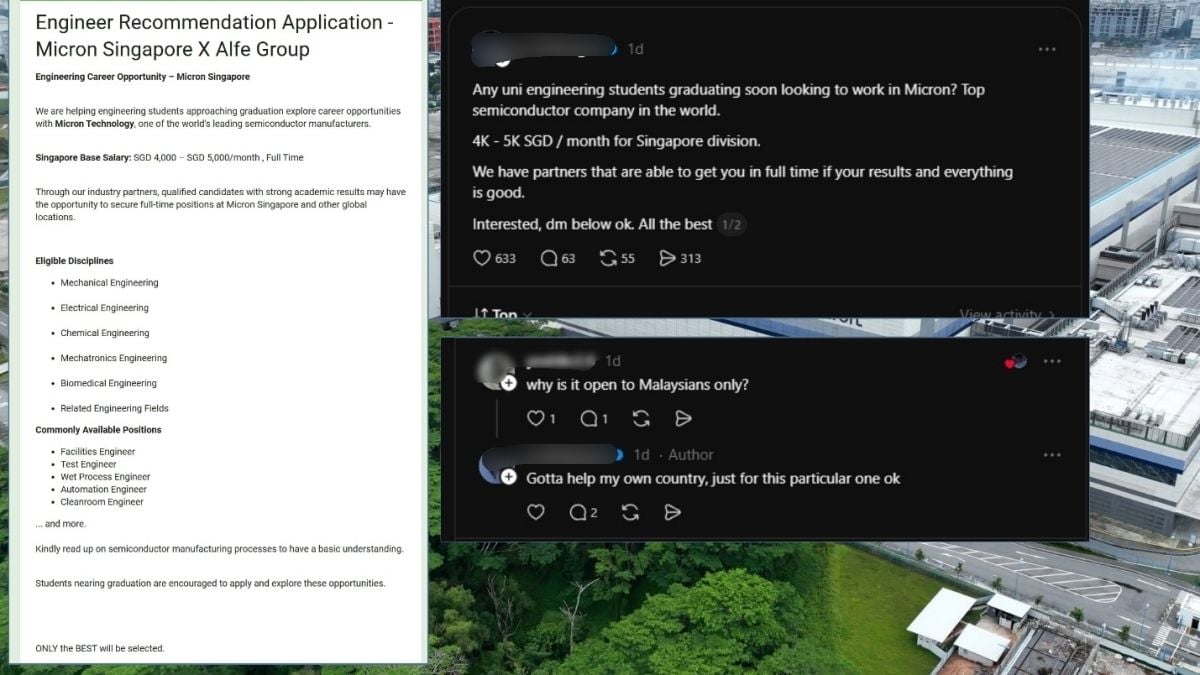Like the 'Gotta help my own country' reply
Screen dimensions: 1200x675
[x=536, y=512]
